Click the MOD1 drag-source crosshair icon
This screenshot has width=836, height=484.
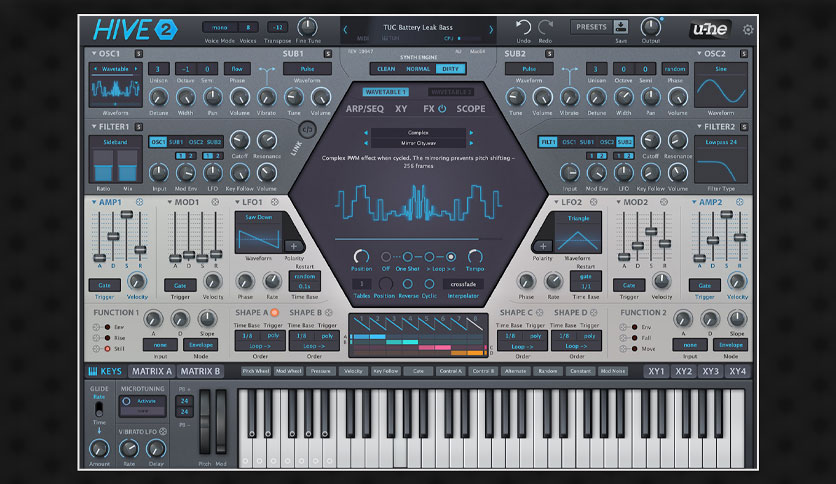tap(215, 202)
